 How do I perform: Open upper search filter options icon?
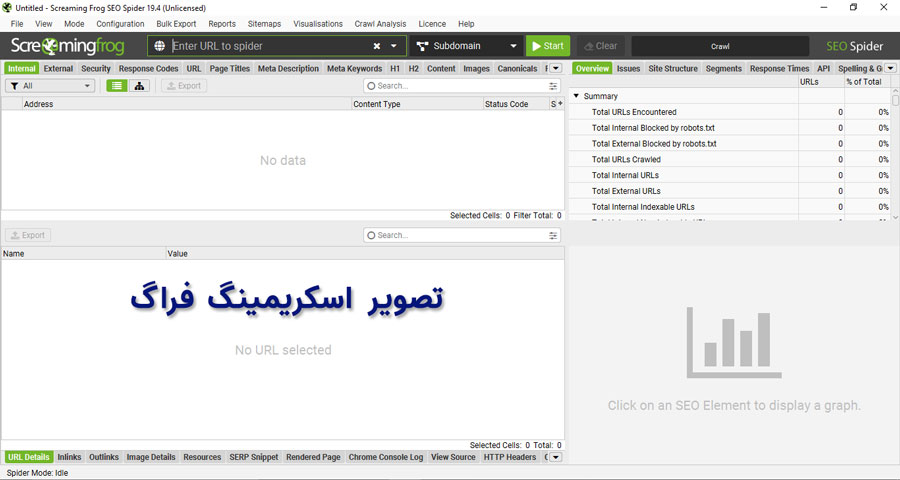(553, 86)
